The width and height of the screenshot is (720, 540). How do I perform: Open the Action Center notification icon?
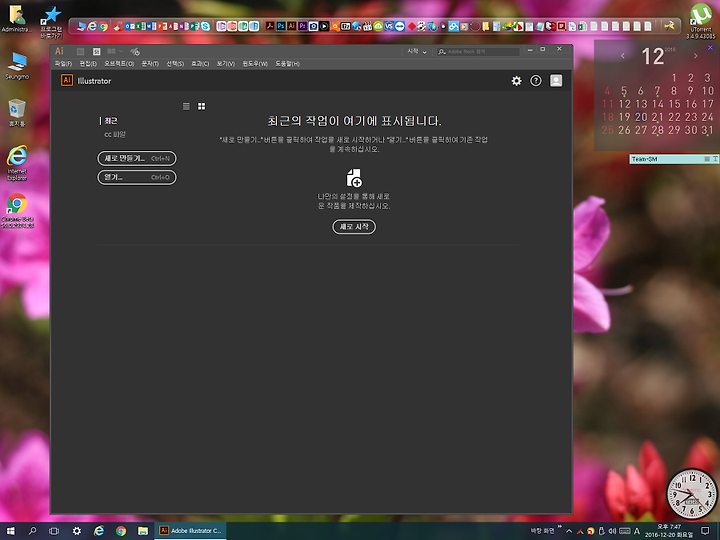pyautogui.click(x=705, y=531)
